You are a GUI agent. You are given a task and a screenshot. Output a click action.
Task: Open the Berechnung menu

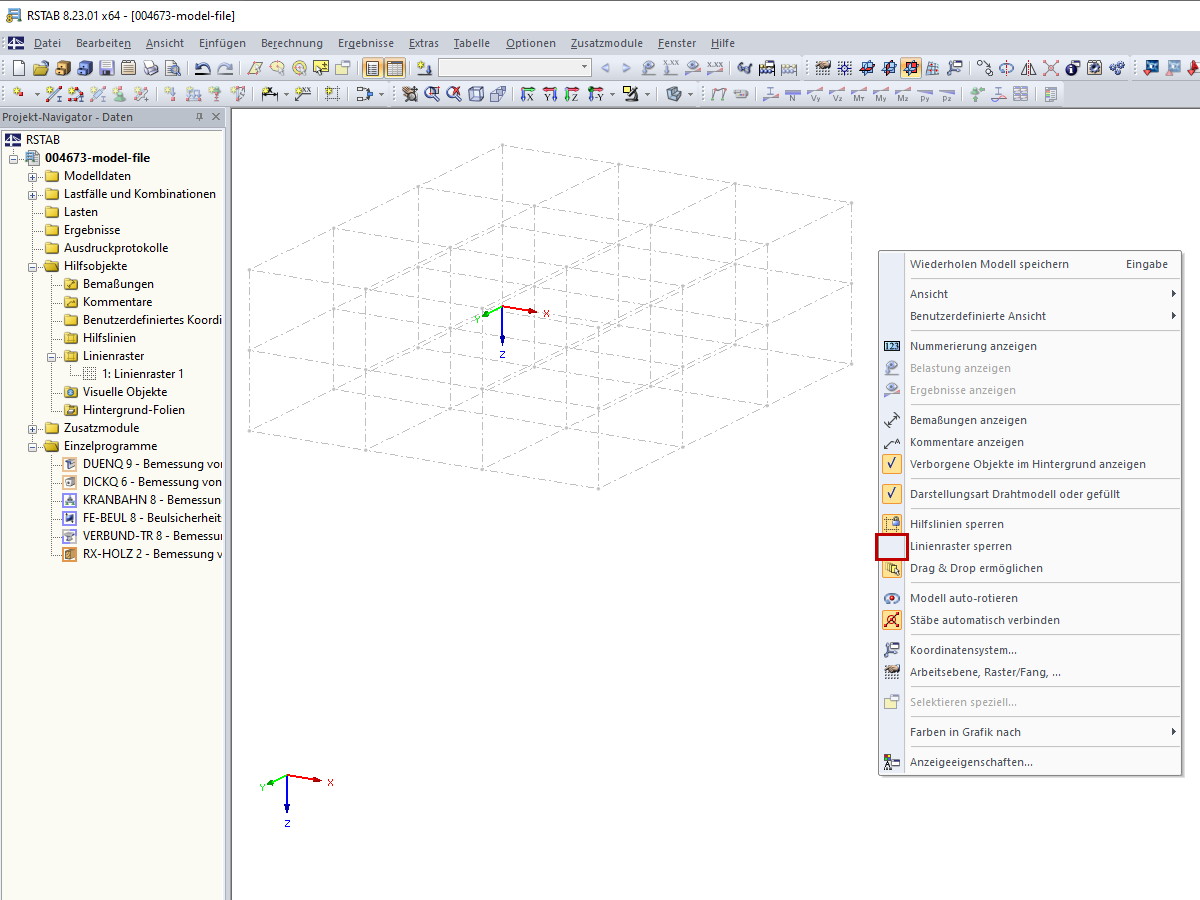coord(292,43)
